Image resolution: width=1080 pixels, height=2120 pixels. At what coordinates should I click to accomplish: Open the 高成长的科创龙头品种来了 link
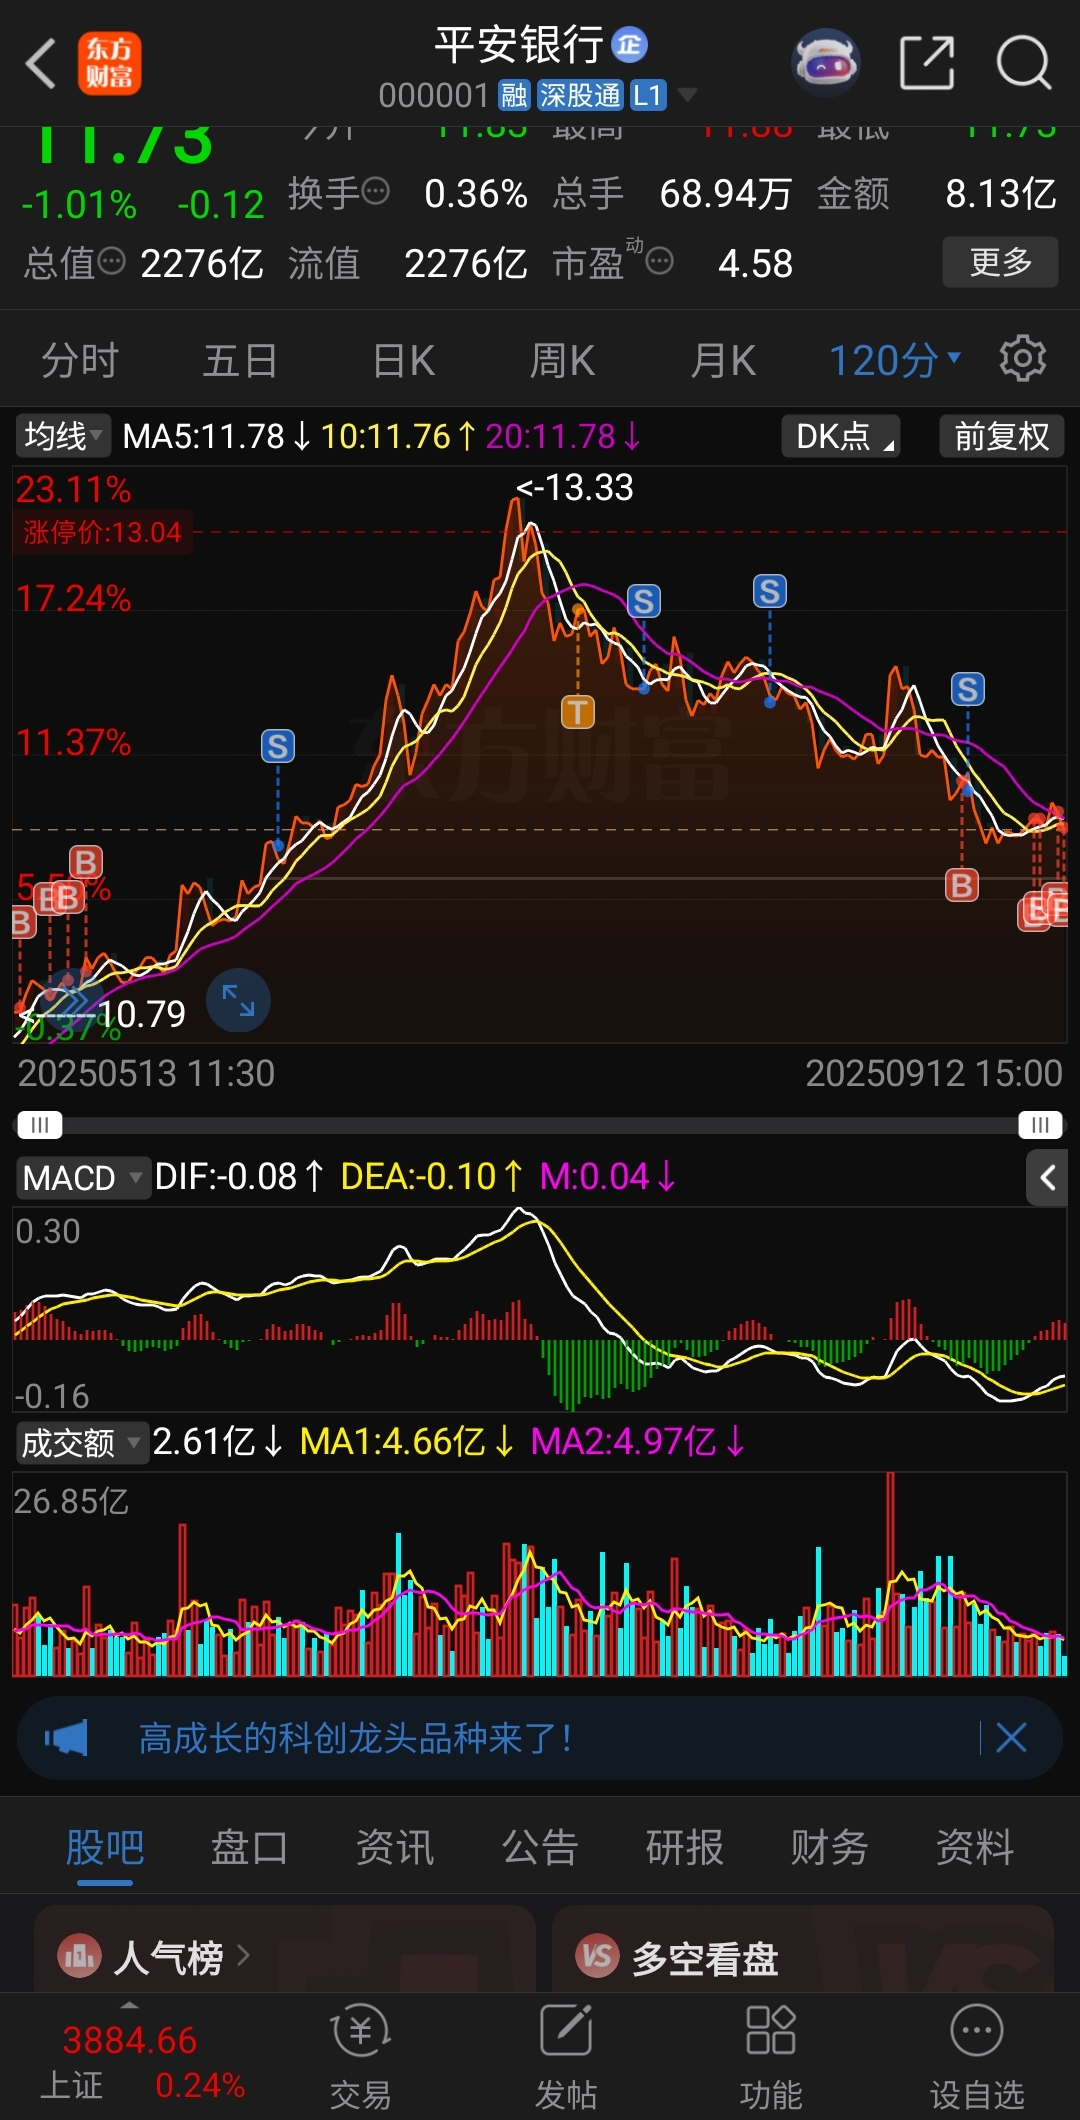pyautogui.click(x=355, y=1738)
